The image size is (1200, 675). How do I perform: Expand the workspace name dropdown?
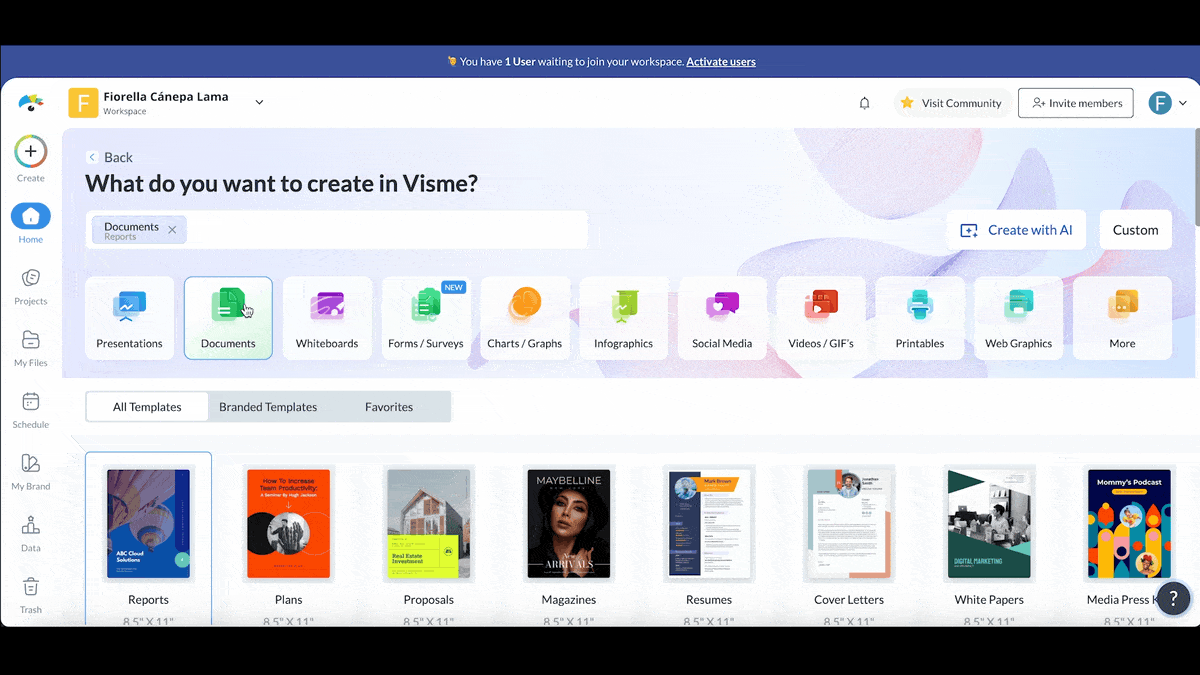tap(259, 102)
